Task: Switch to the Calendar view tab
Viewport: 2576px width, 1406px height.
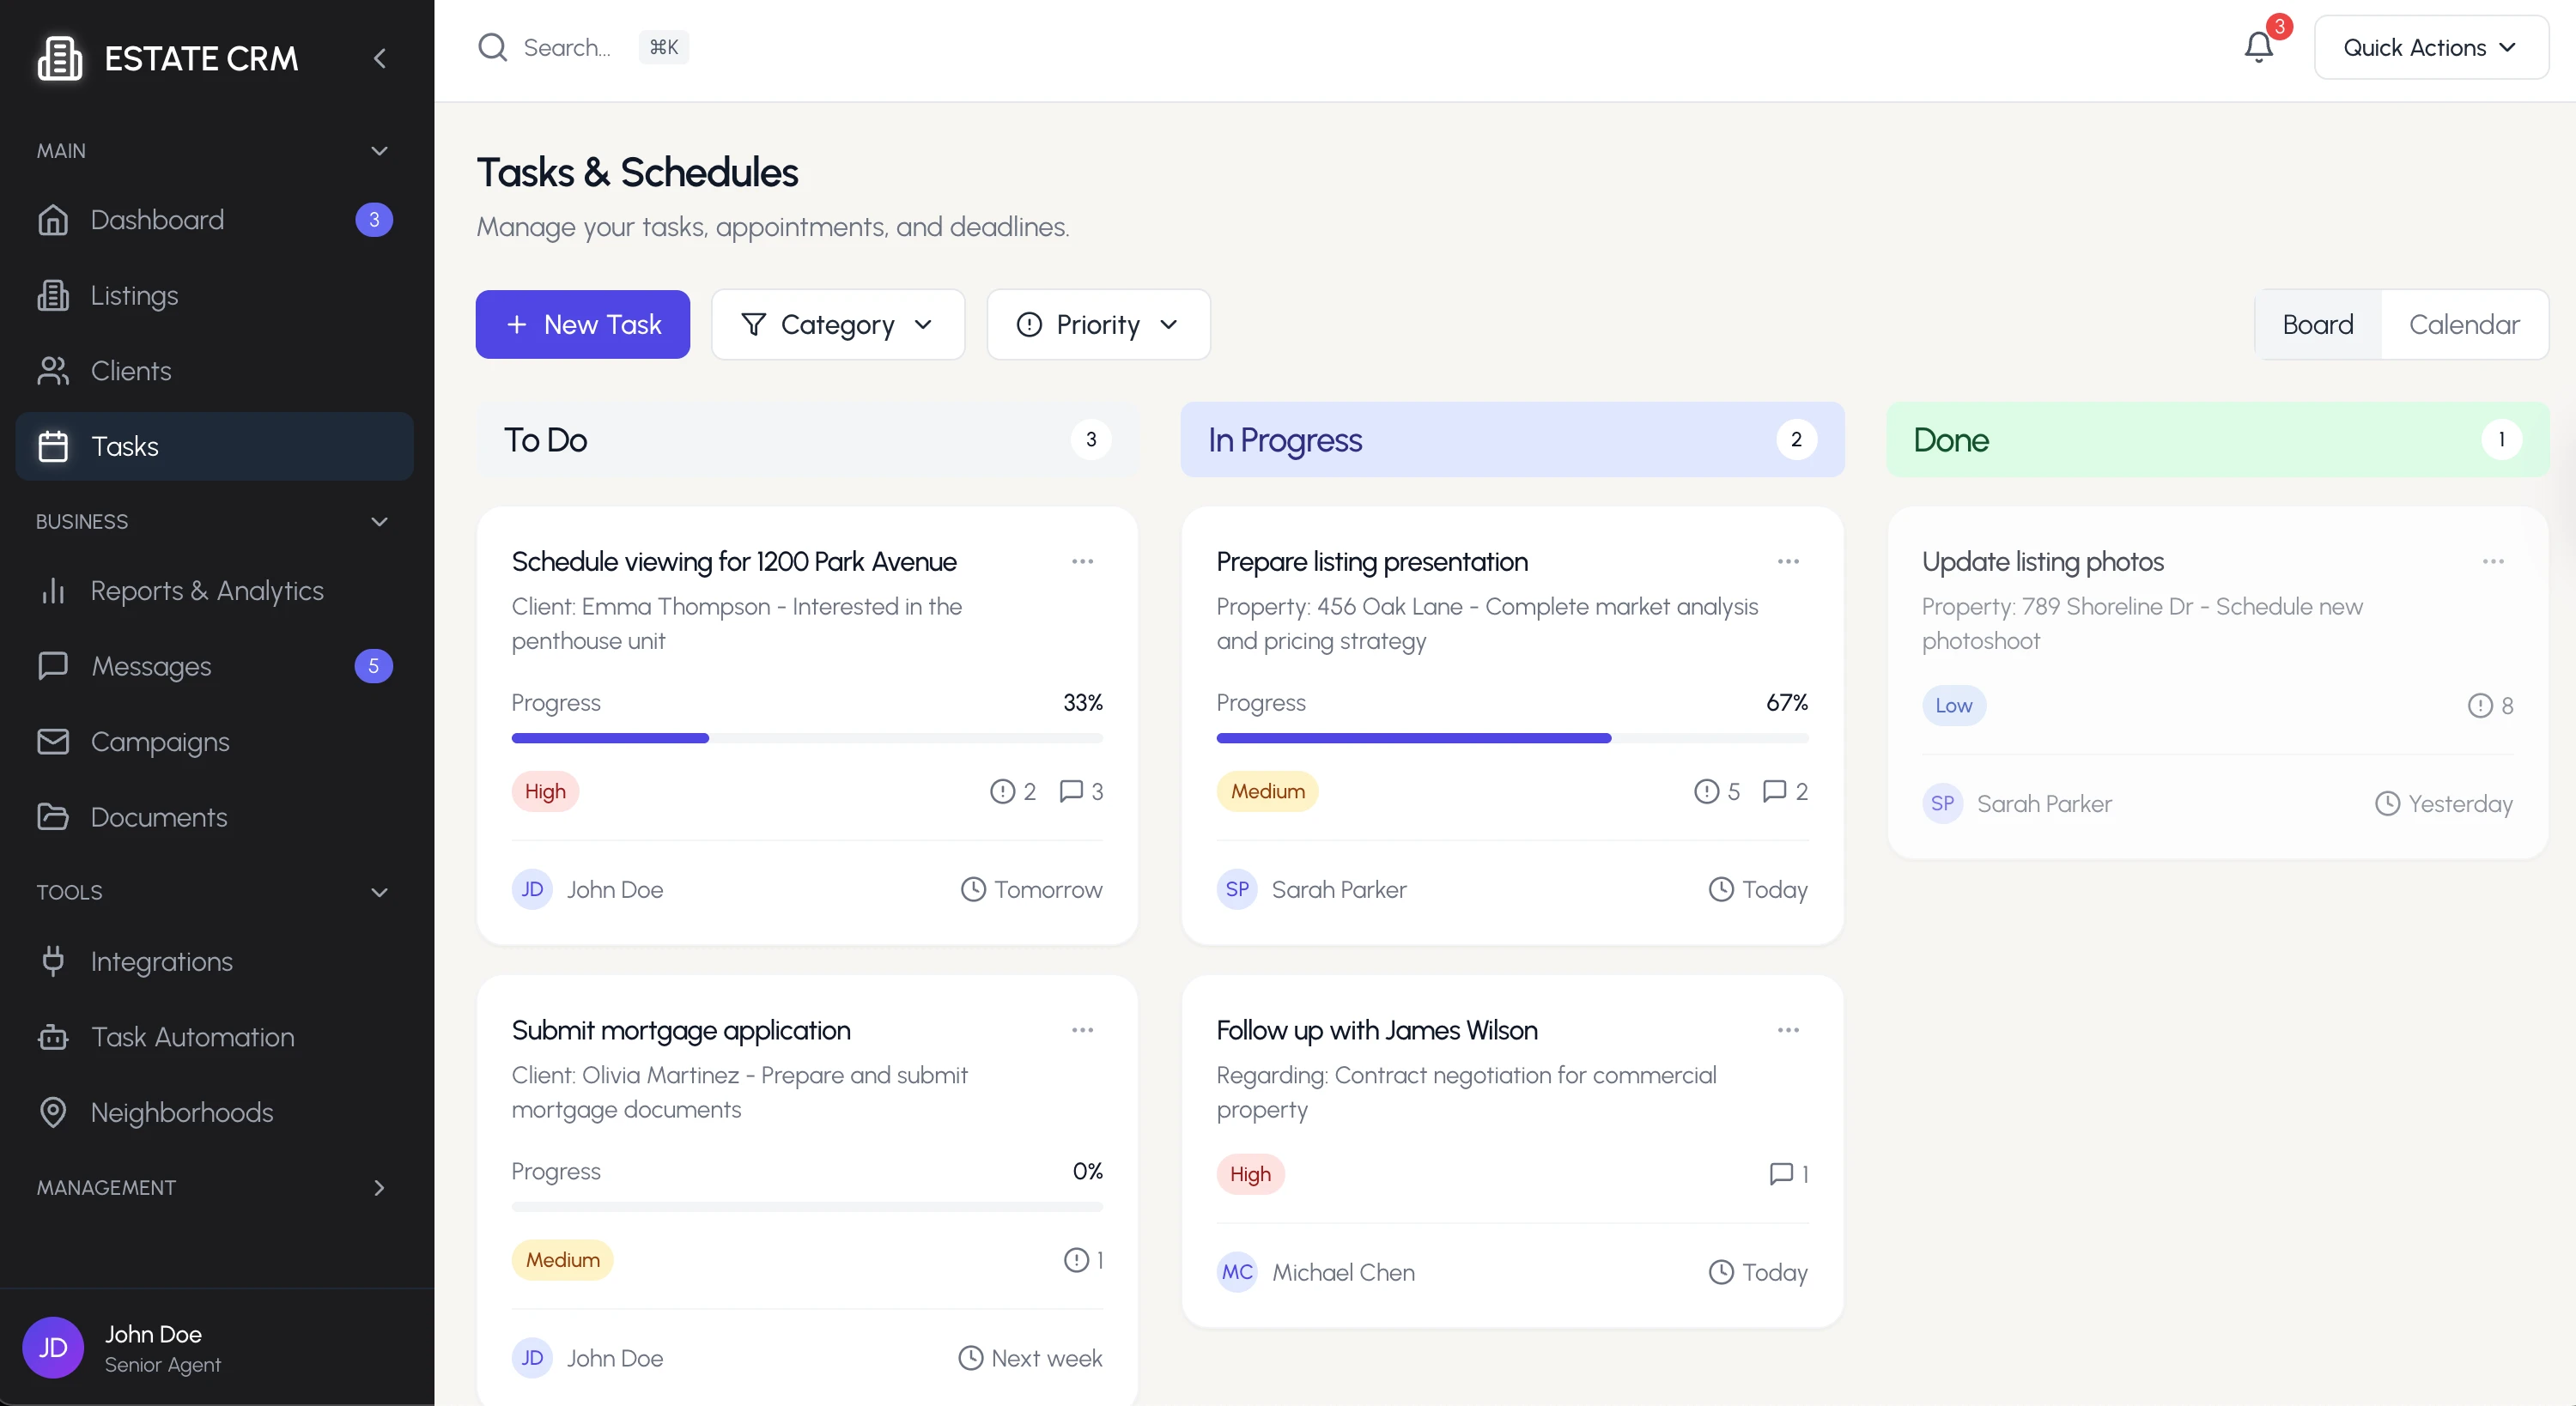Action: click(2464, 324)
